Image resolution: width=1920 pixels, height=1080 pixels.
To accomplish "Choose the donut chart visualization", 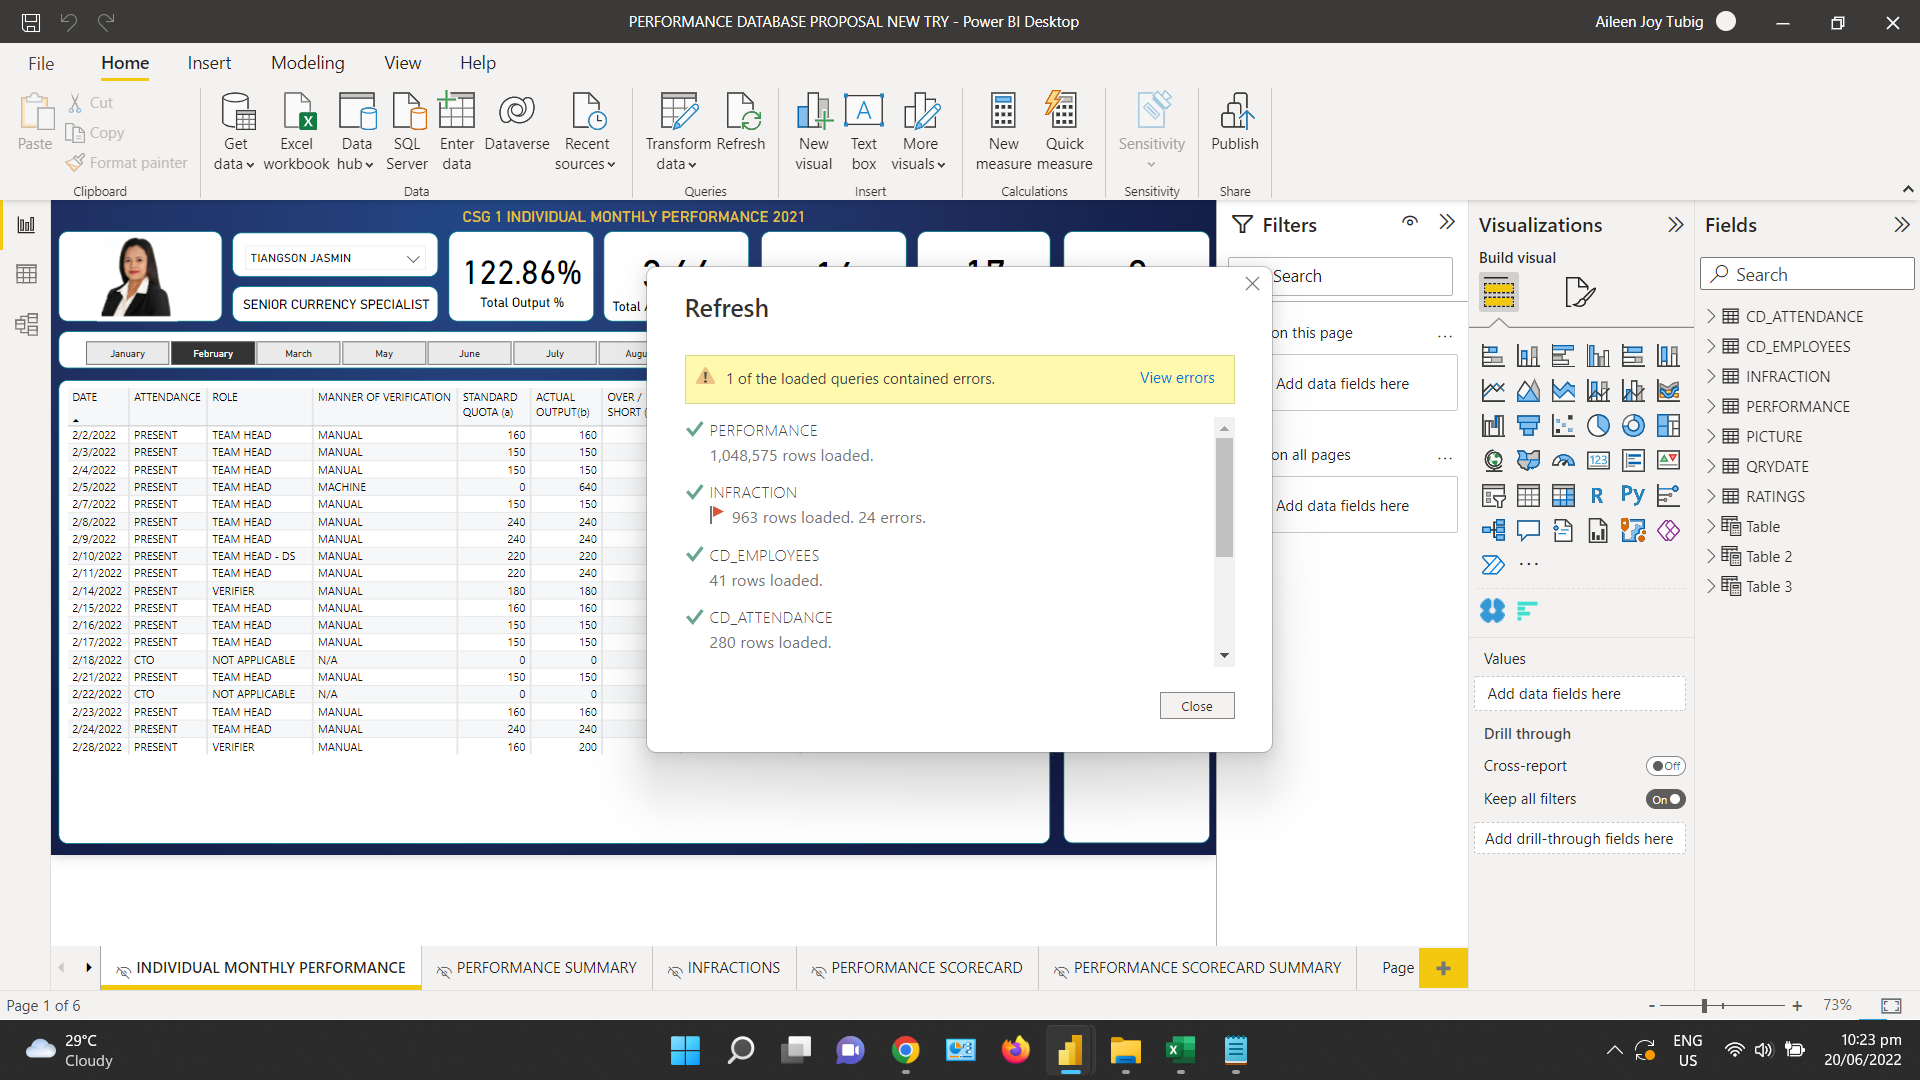I will [1633, 426].
